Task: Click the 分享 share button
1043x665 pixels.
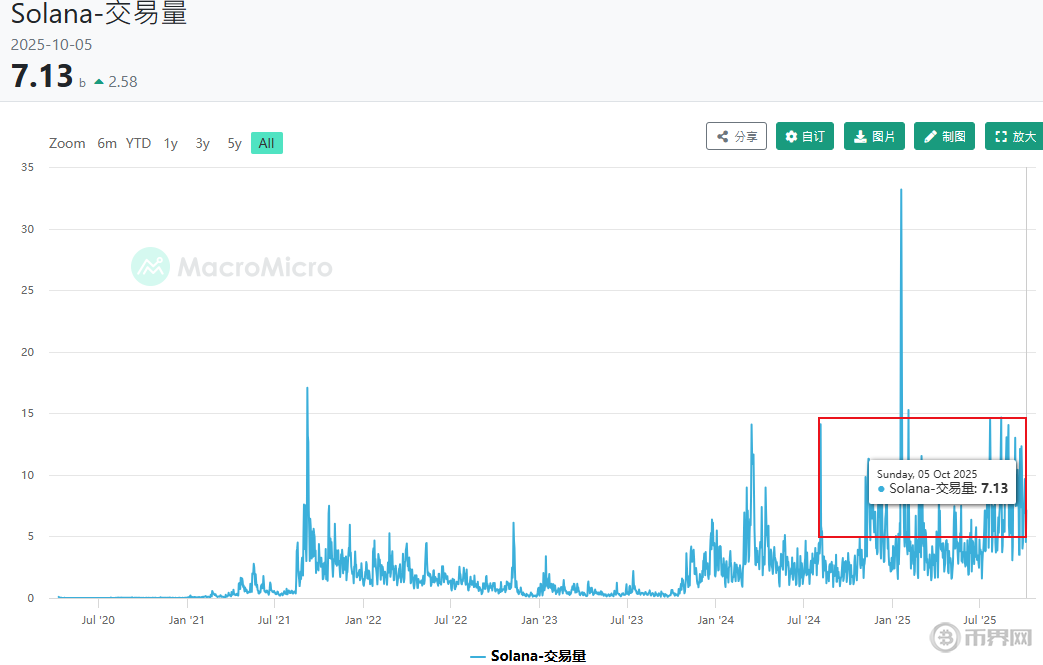Action: tap(736, 136)
